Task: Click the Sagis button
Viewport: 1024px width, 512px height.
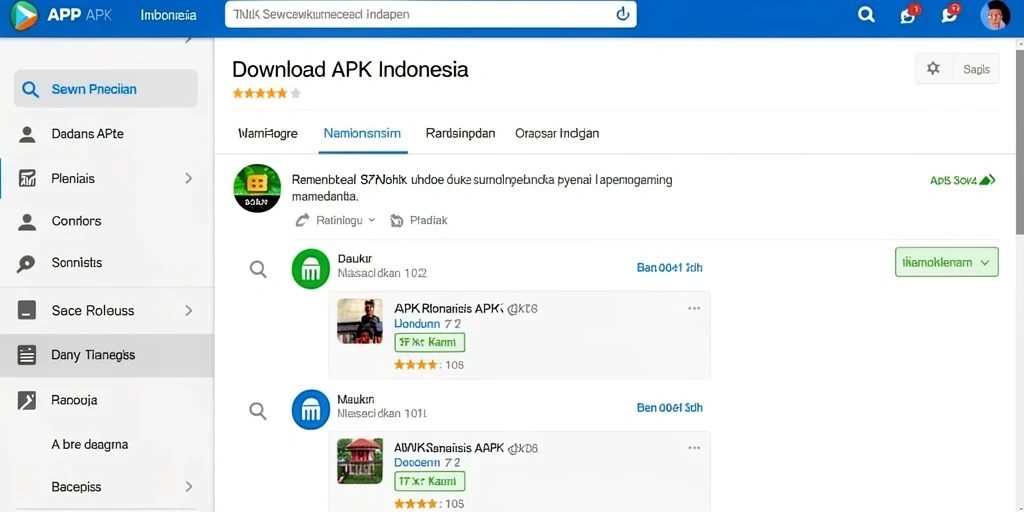Action: click(976, 69)
